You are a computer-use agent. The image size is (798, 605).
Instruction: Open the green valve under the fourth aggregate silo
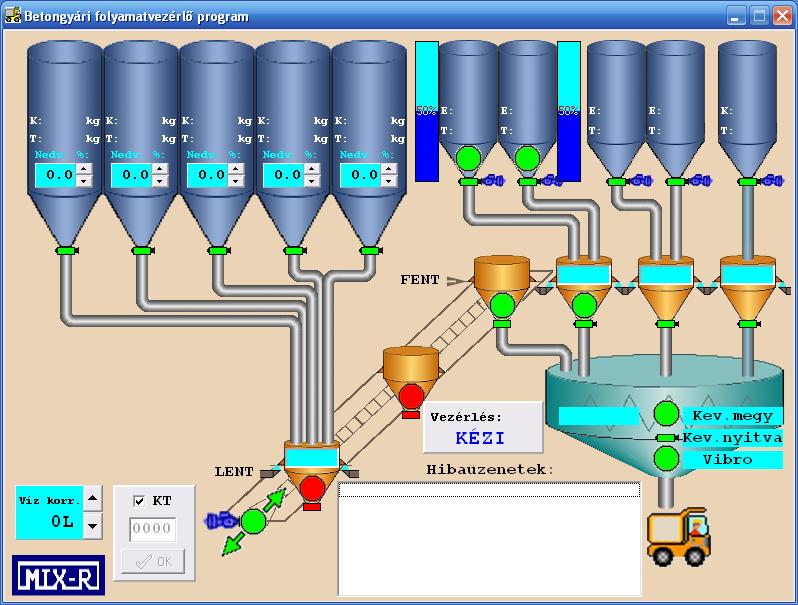(295, 250)
